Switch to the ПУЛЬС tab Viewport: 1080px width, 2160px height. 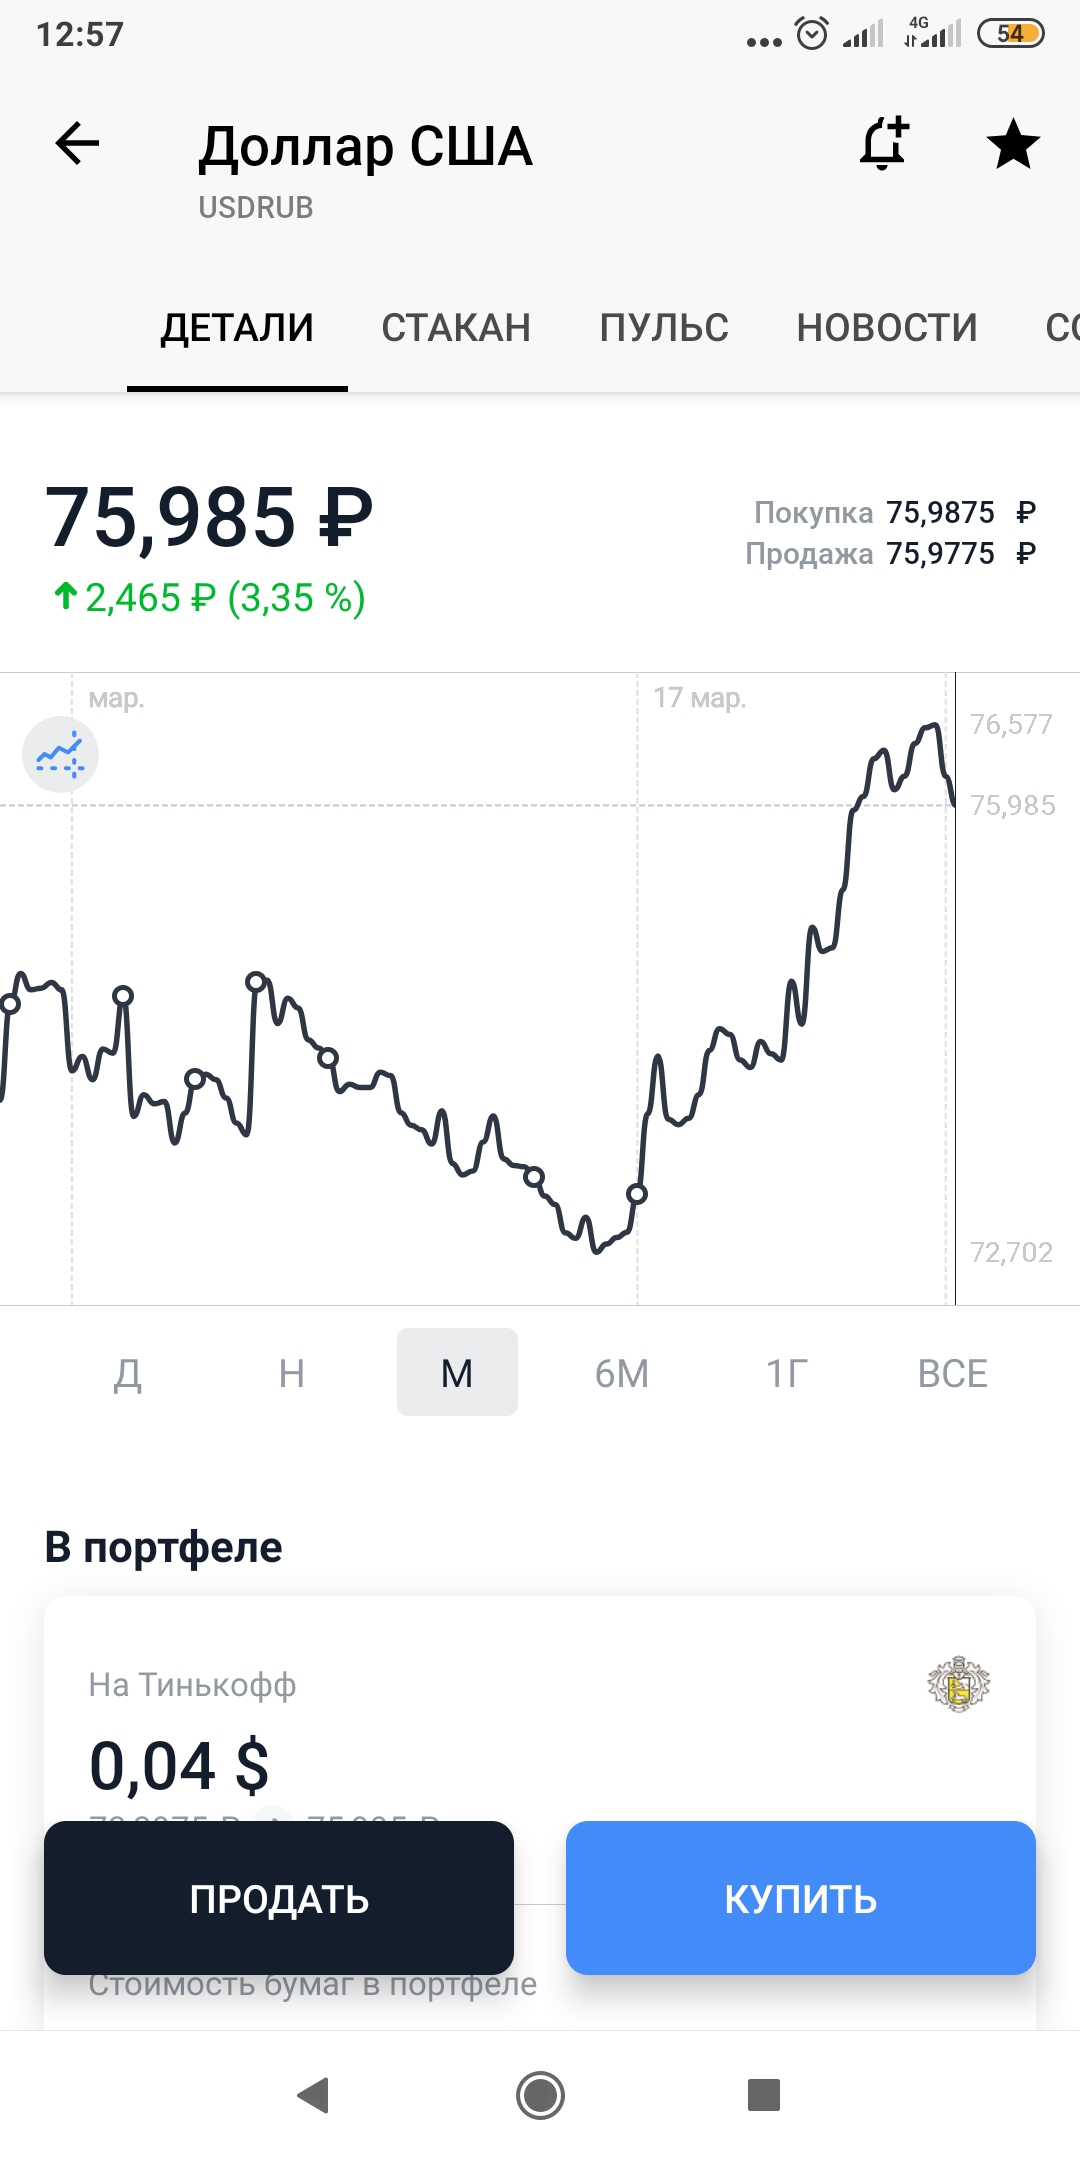tap(664, 328)
